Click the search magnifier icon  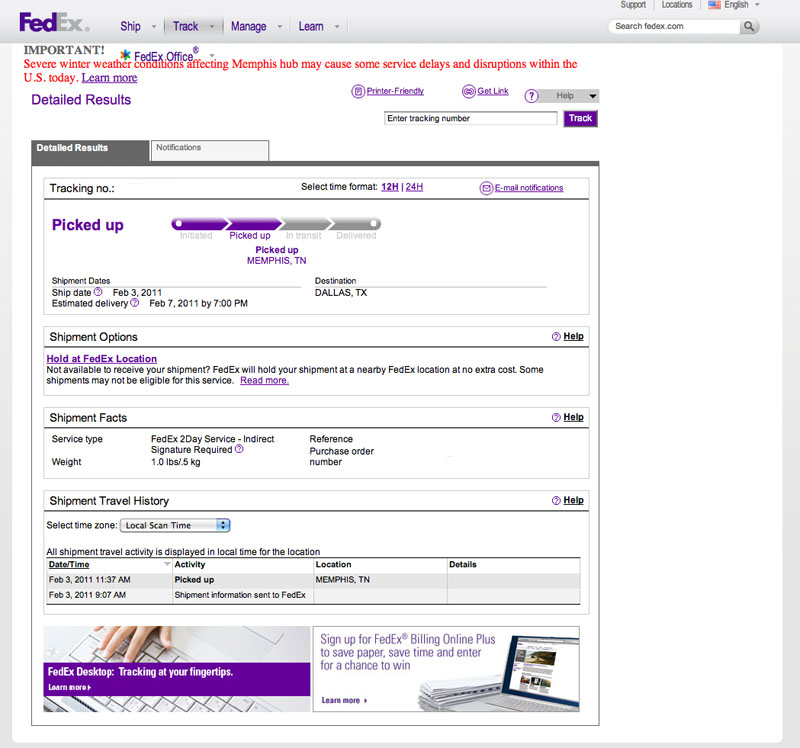point(749,26)
